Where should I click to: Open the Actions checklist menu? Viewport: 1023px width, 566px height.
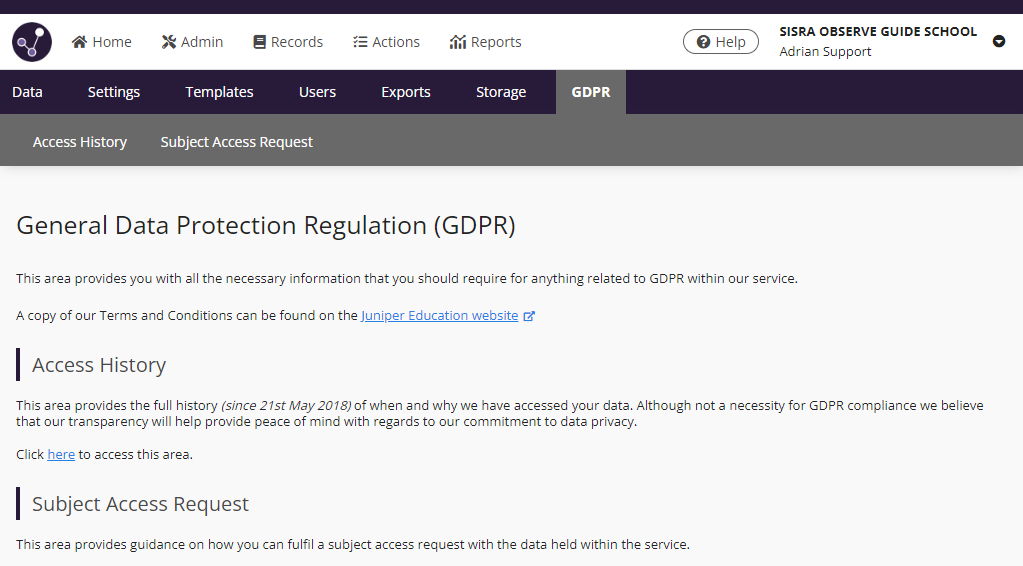tap(386, 42)
